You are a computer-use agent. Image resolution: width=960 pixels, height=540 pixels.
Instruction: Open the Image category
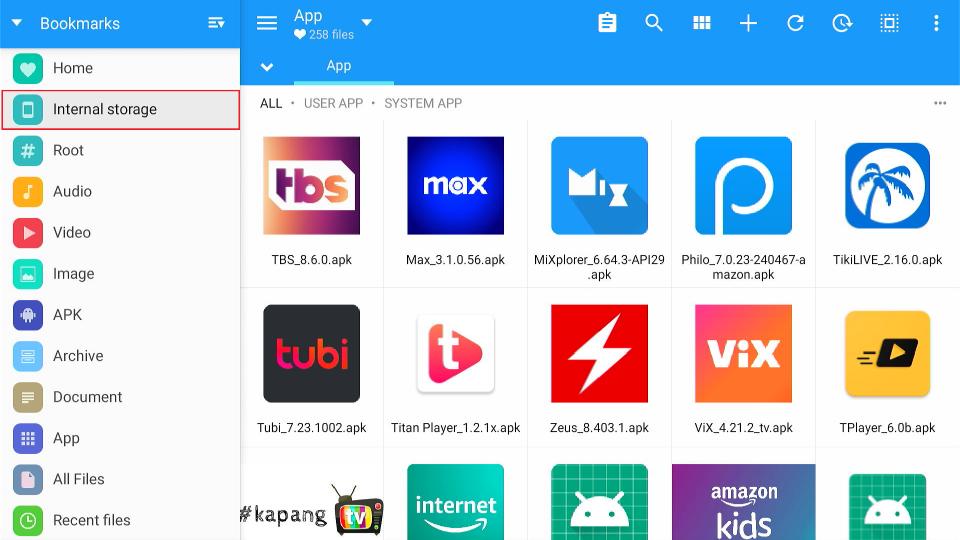pos(120,274)
